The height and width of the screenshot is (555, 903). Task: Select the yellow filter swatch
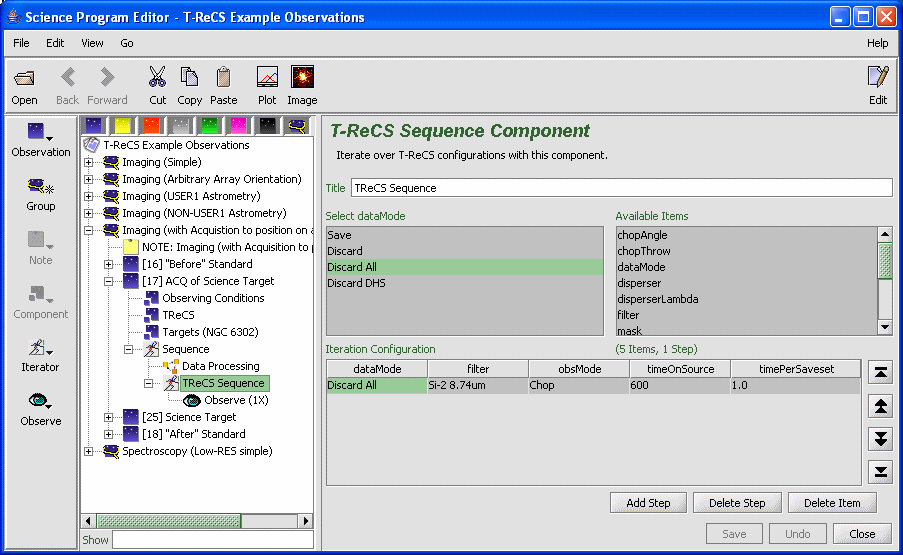click(x=123, y=126)
